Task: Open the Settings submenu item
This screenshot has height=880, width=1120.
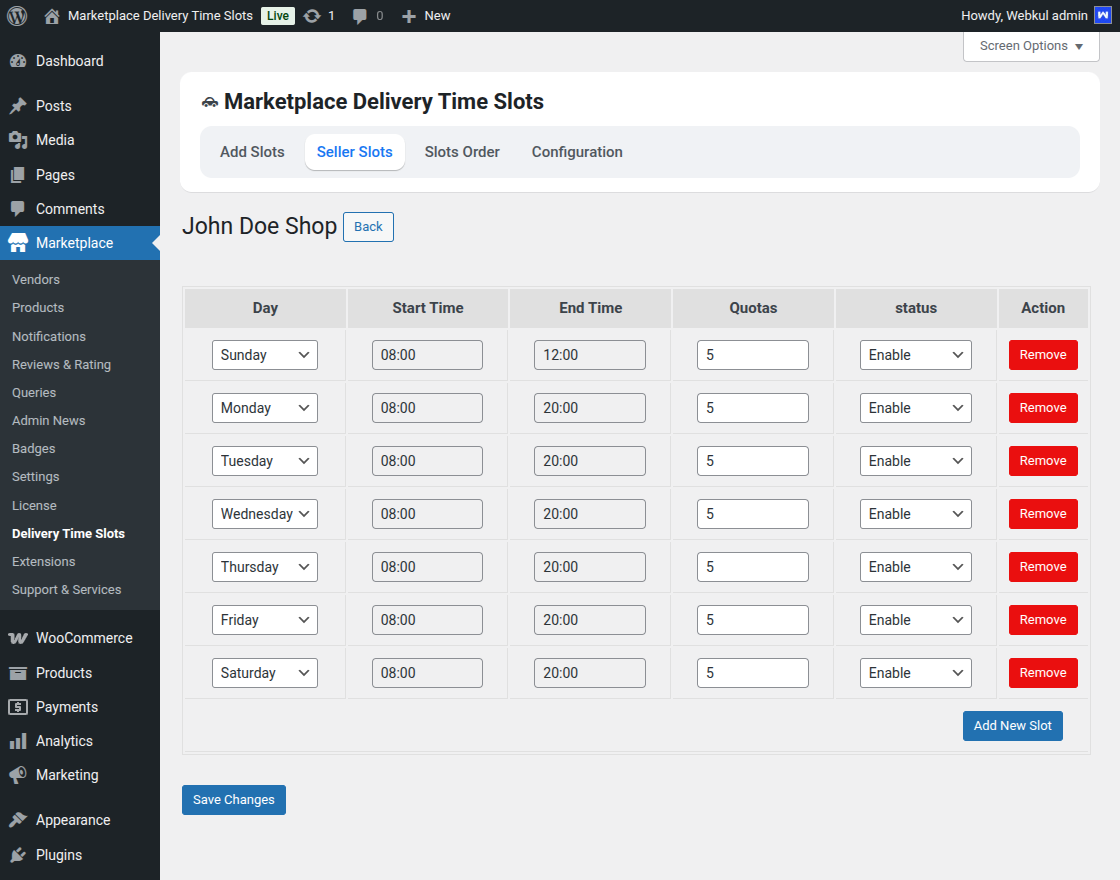Action: (x=36, y=476)
